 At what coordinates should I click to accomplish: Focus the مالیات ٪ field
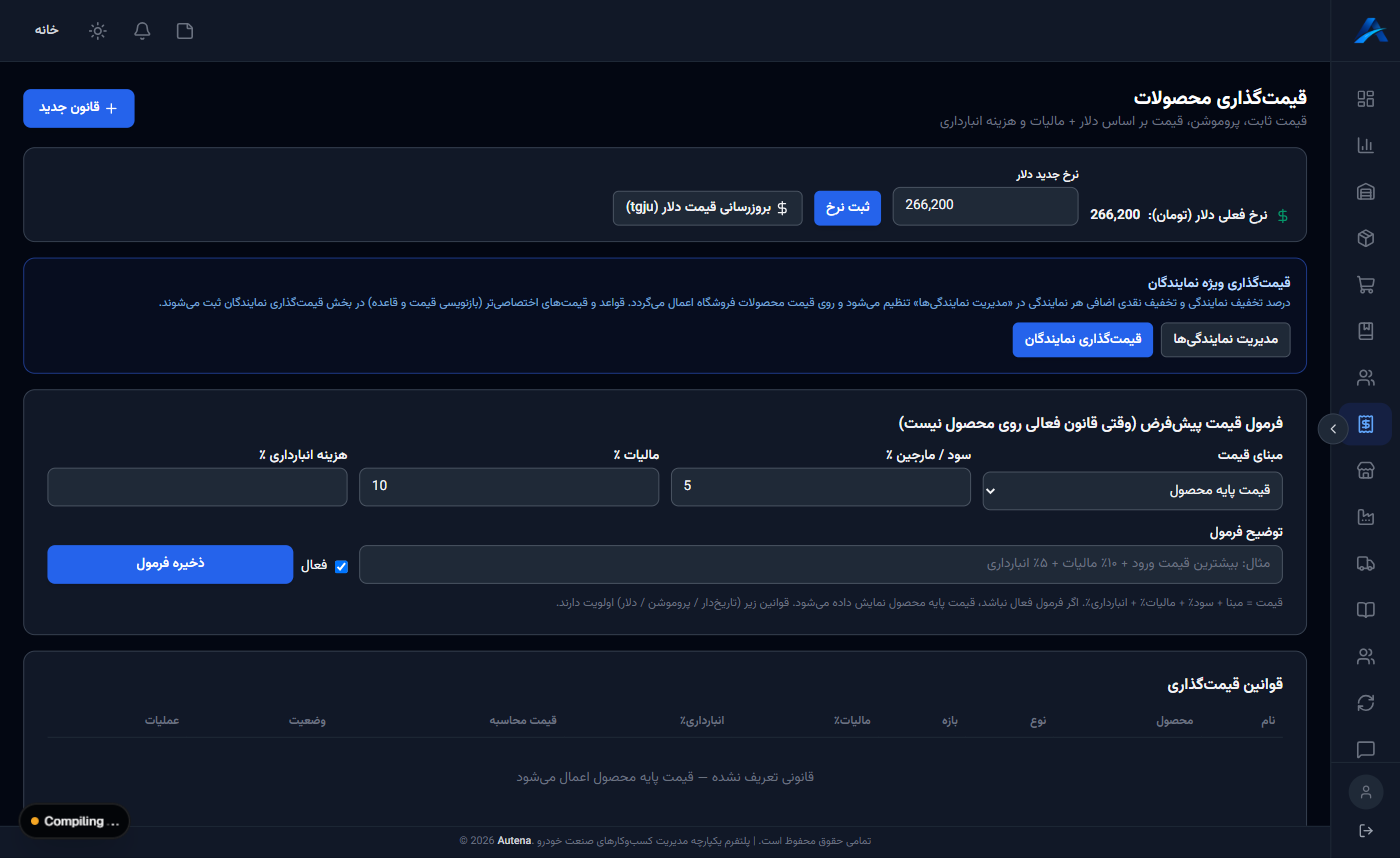509,486
